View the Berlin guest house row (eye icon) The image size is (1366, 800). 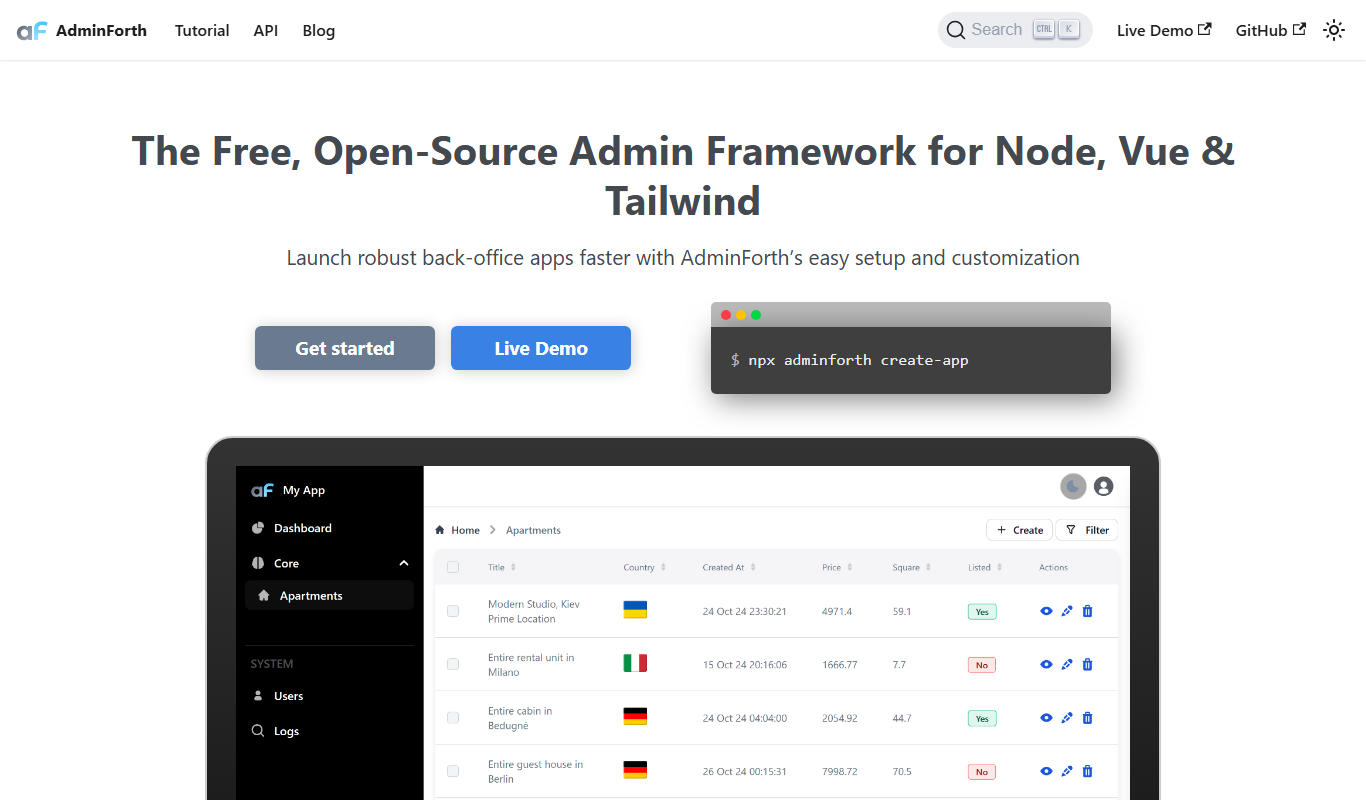[x=1046, y=771]
